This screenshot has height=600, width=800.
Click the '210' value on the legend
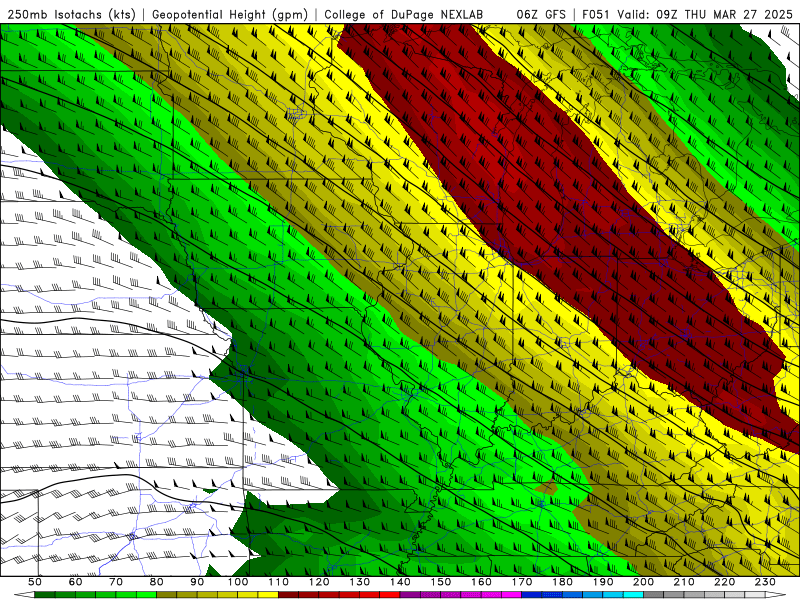684,582
